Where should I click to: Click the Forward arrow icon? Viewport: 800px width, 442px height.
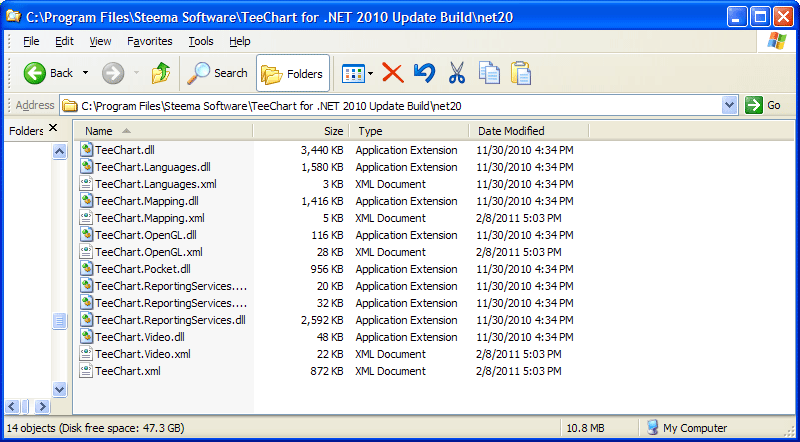[x=113, y=73]
